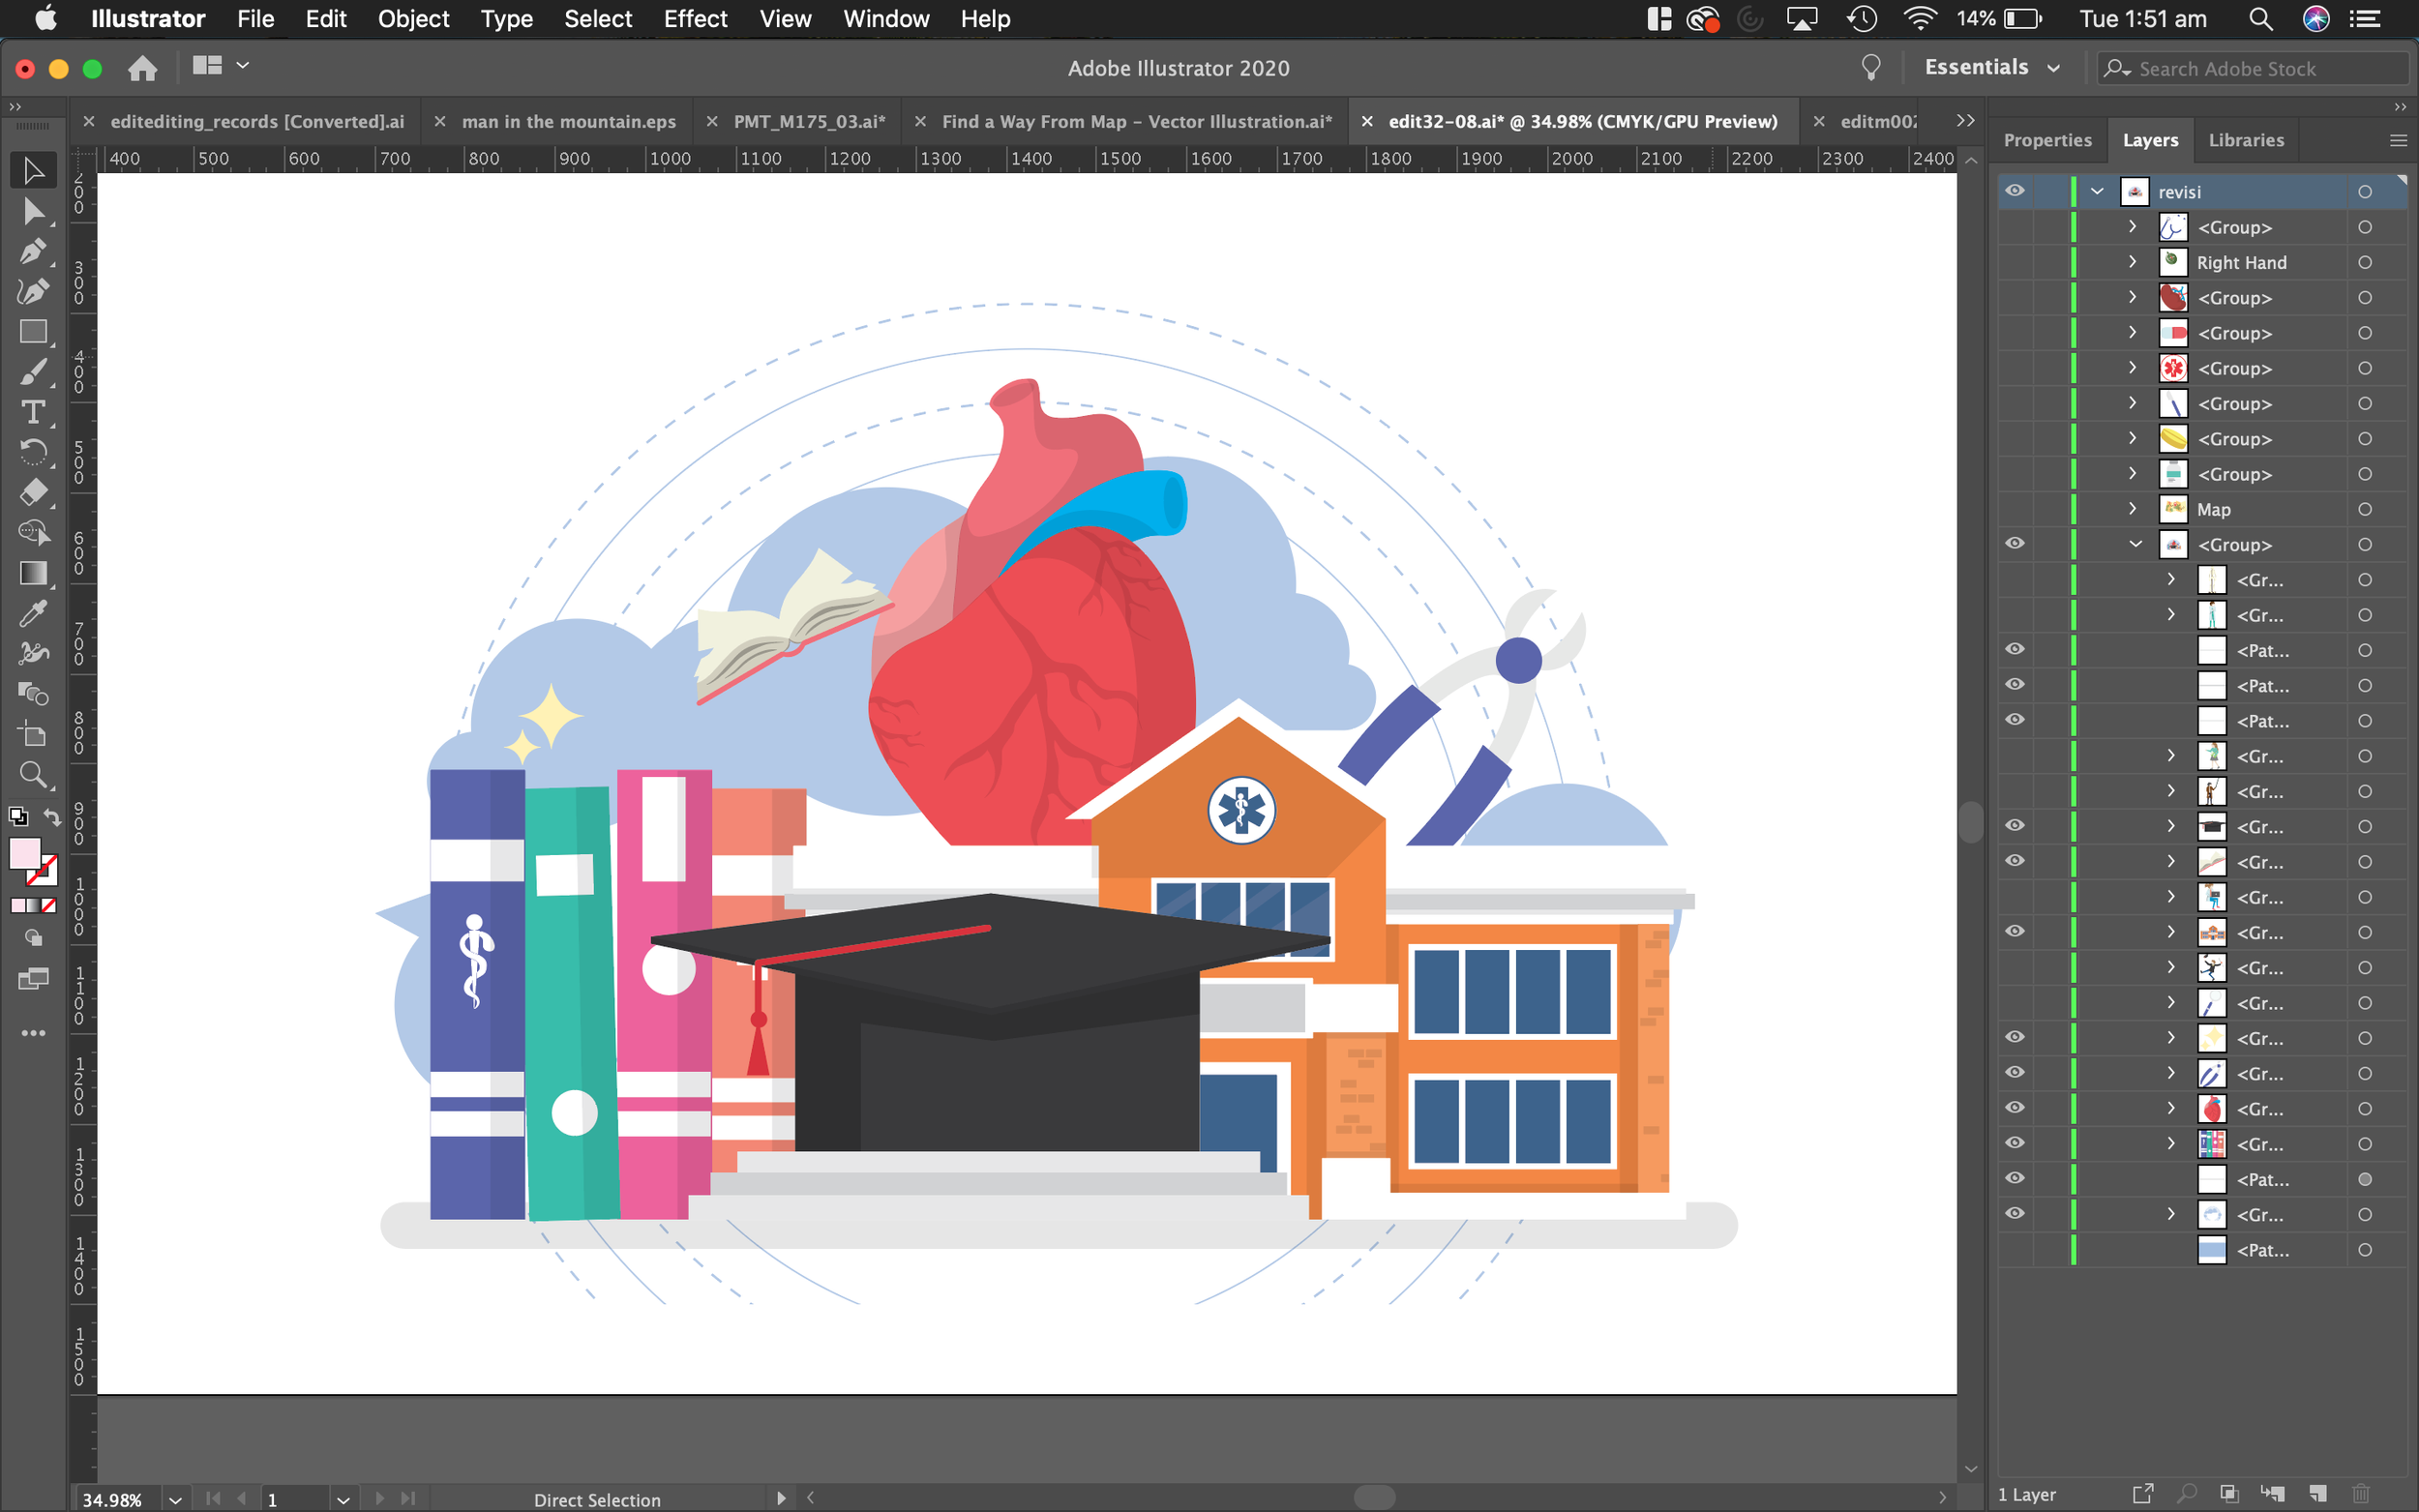This screenshot has width=2419, height=1512.
Task: Select the Pen tool
Action: coord(33,251)
